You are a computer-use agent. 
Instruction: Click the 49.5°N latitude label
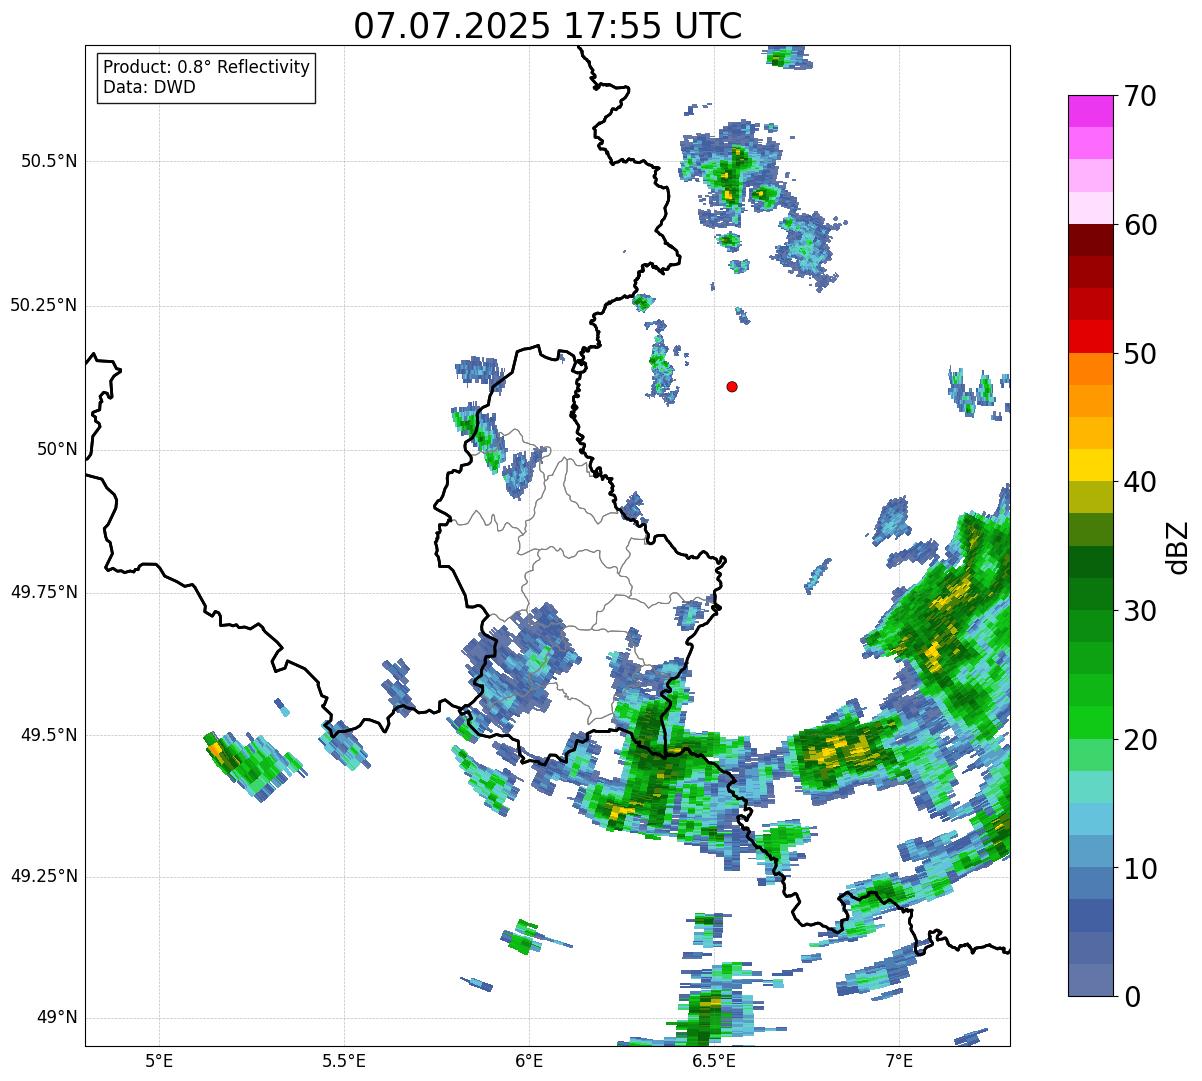pos(48,735)
